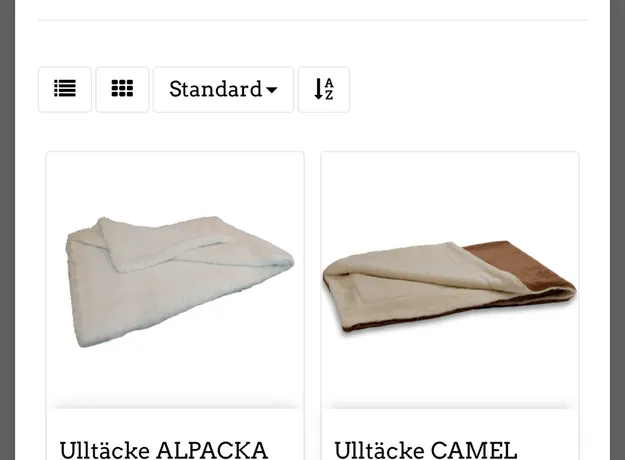View the white alpaca blanket image
Viewport: 625px width, 460px height.
tap(179, 281)
